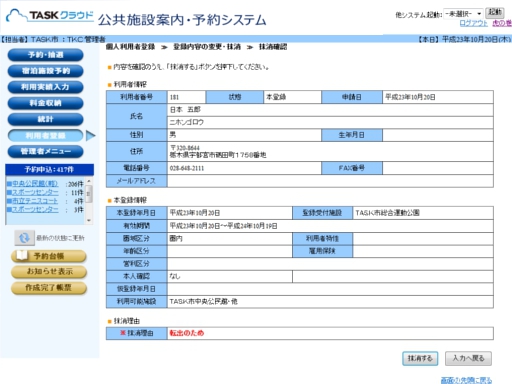Image resolution: width=512 pixels, height=384 pixels.
Task: Click 本人確認 value なし
Action: click(175, 276)
